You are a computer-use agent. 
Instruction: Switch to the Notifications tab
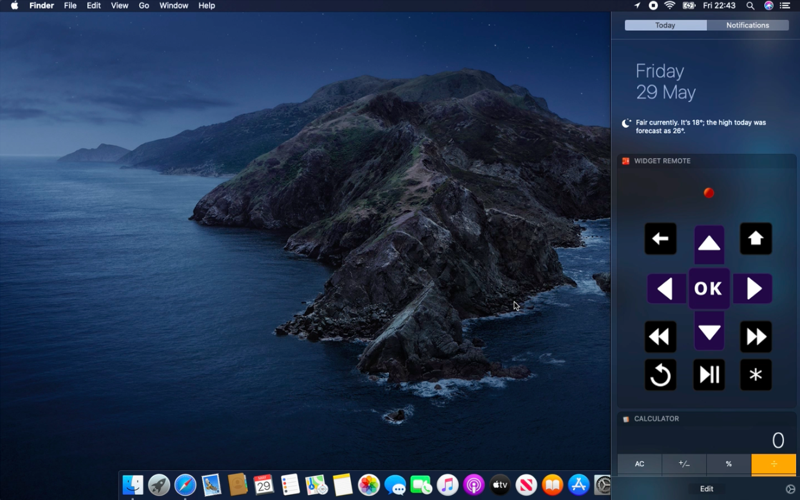tap(747, 25)
